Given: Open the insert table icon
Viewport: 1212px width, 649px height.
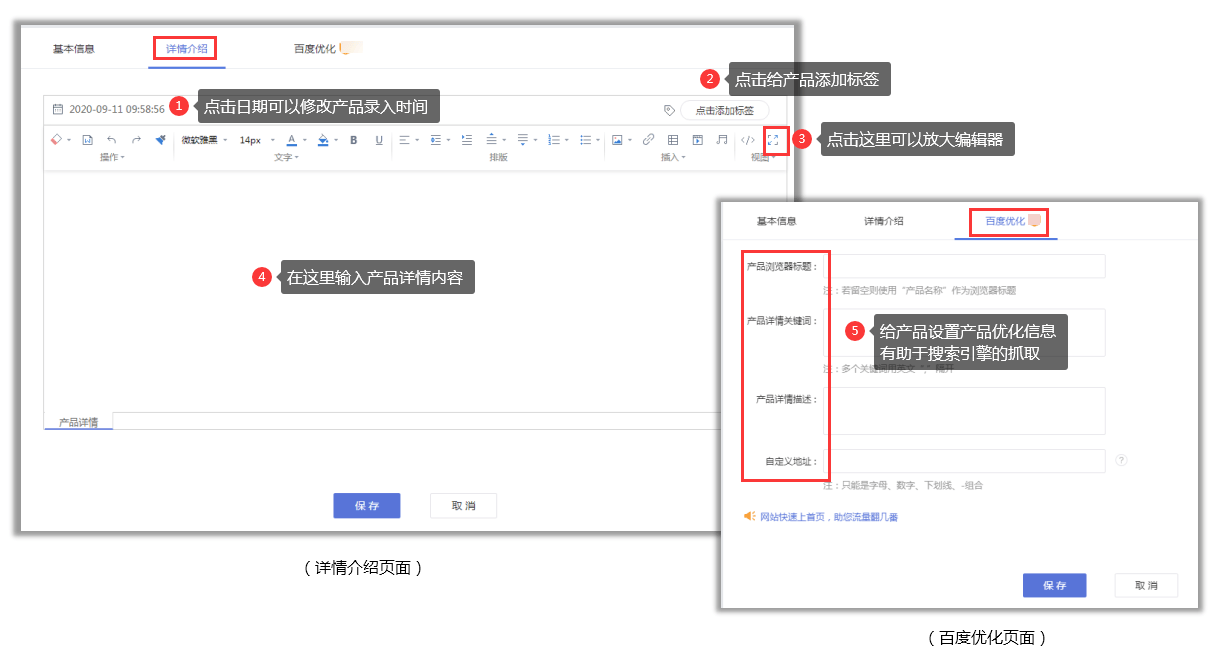Looking at the screenshot, I should click(x=672, y=141).
